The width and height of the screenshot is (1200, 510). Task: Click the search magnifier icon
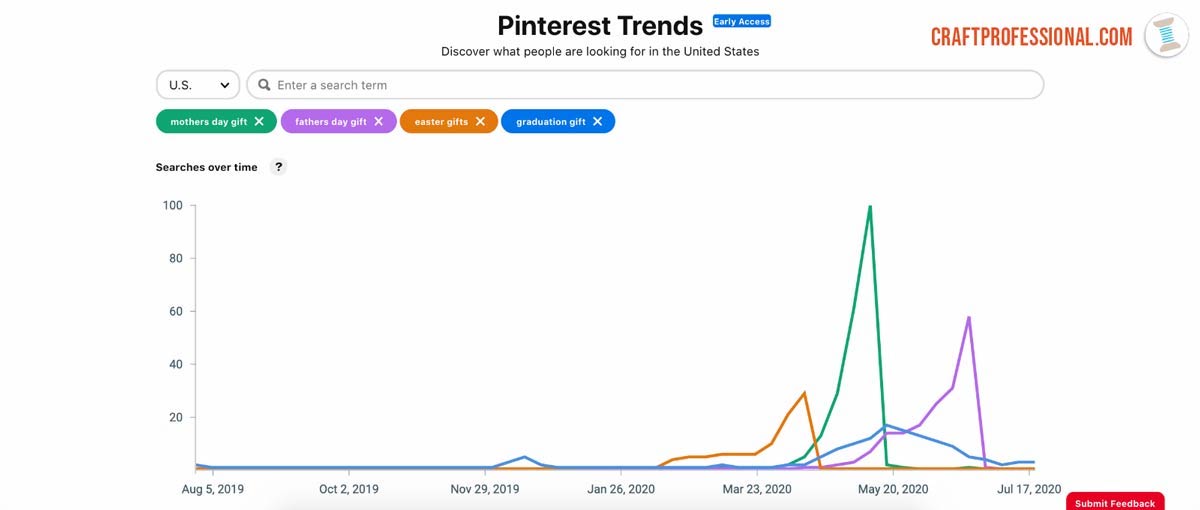coord(265,86)
